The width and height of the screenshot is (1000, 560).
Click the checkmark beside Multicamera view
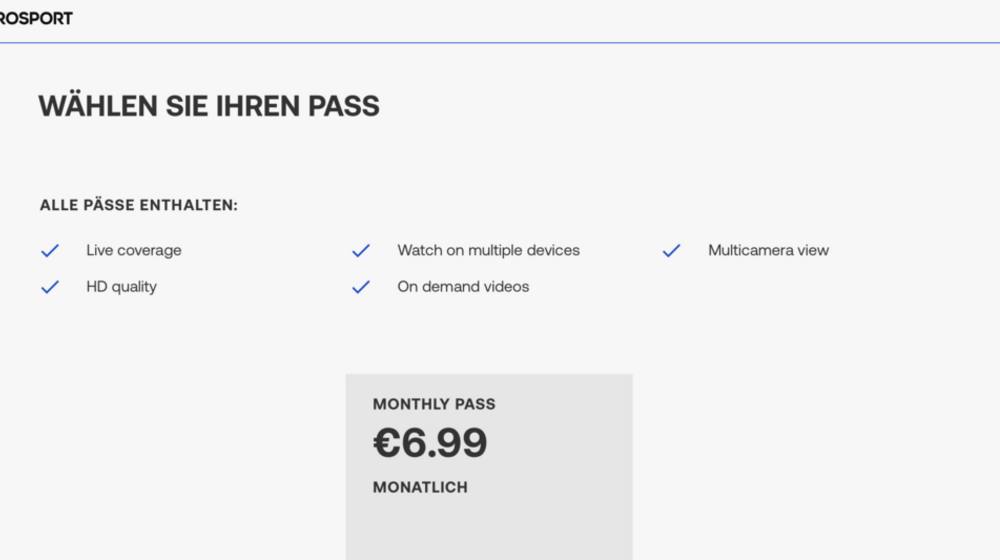[672, 251]
